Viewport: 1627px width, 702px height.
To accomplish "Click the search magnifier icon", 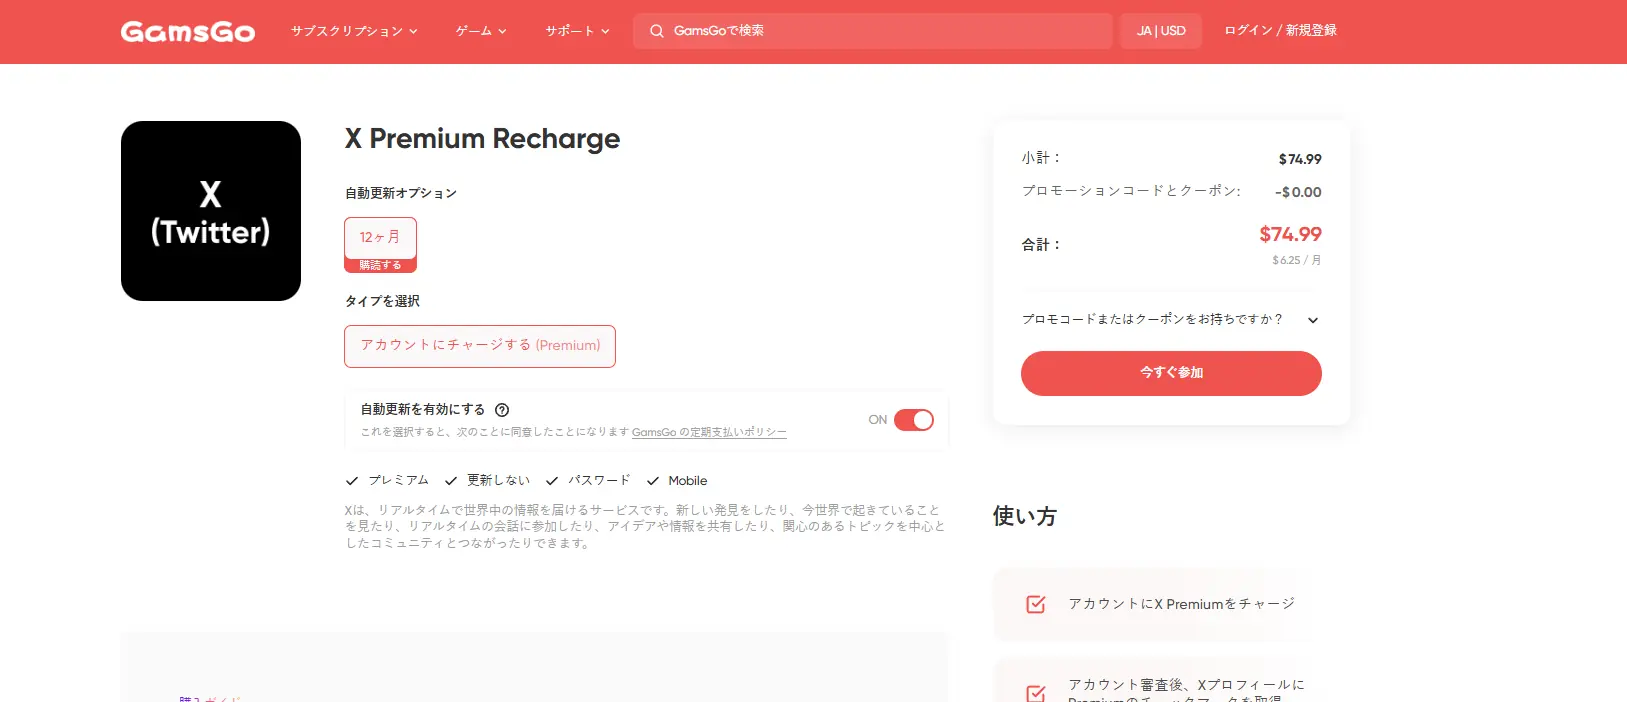I will pyautogui.click(x=656, y=31).
